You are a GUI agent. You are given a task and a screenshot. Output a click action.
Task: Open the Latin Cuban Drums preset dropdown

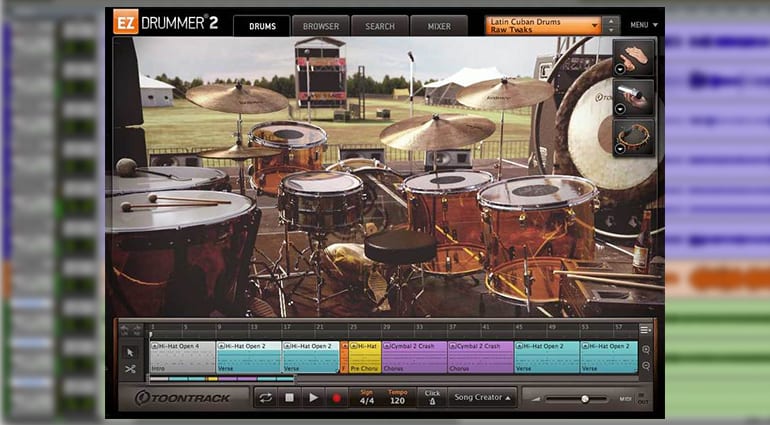coord(543,26)
